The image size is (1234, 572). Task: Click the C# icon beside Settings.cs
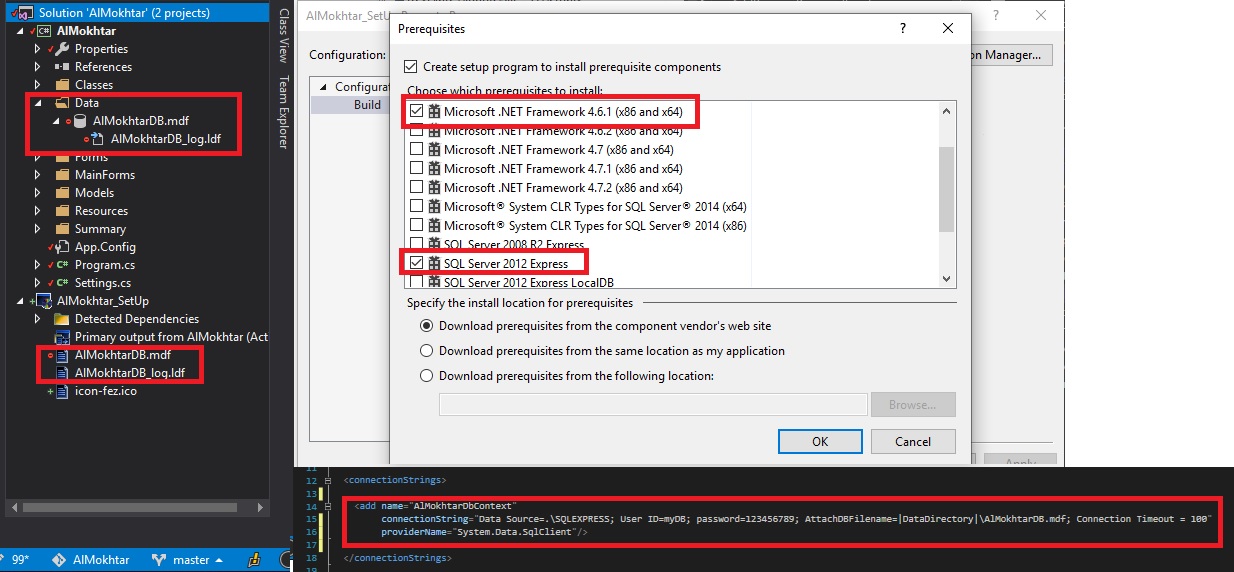[62, 283]
